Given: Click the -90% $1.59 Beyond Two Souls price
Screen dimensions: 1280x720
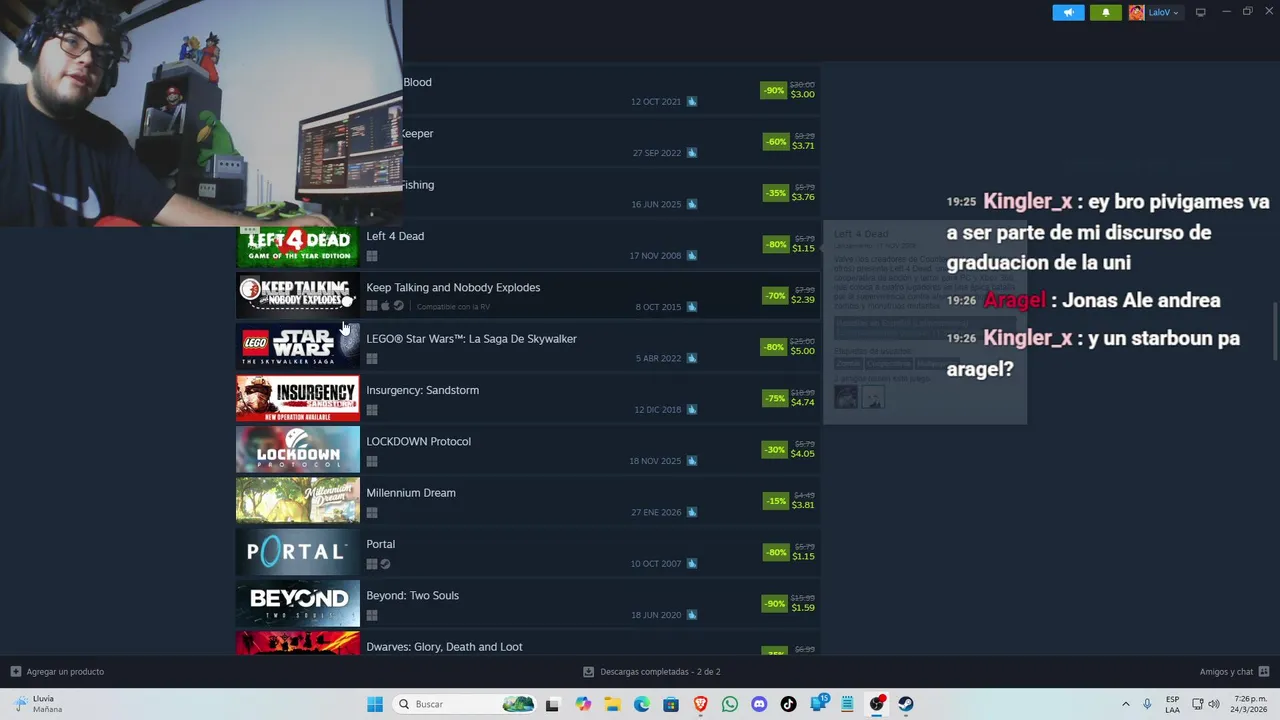Looking at the screenshot, I should coord(789,603).
